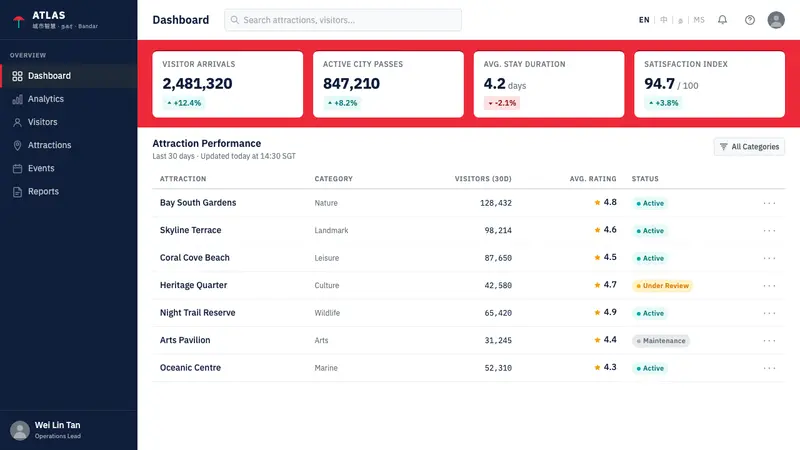This screenshot has height=450, width=800.
Task: Open Wei Lin Tan profile in sidebar
Action: pyautogui.click(x=68, y=430)
